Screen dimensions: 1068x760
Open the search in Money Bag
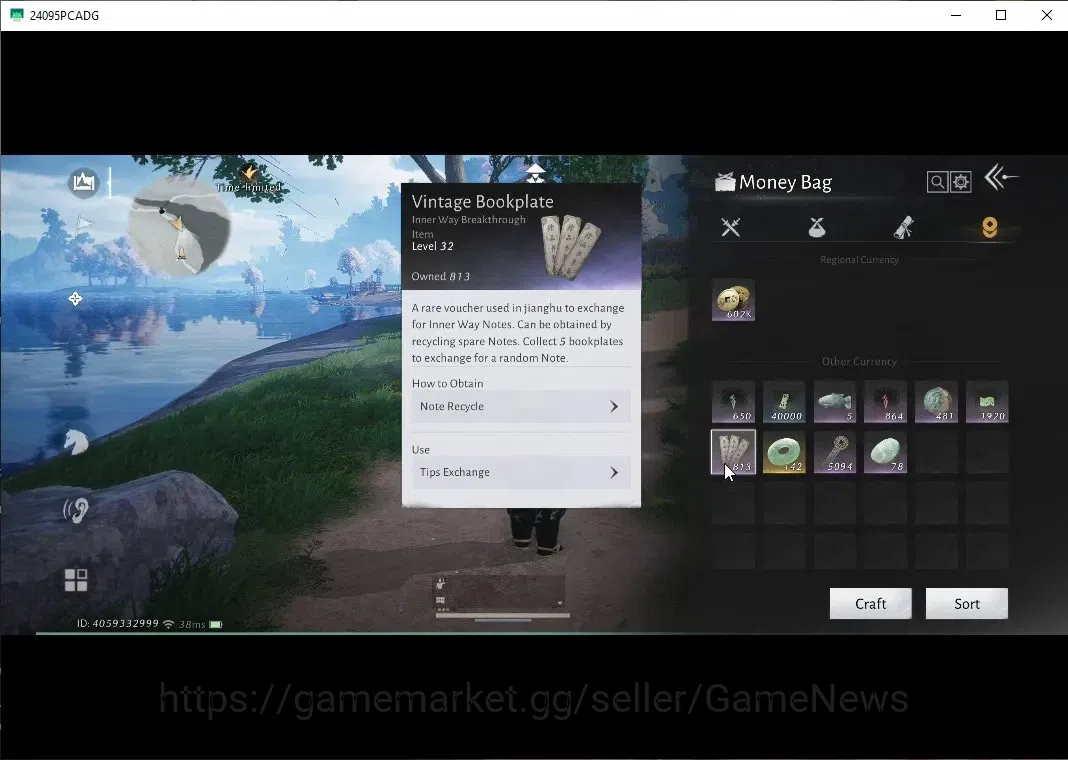pyautogui.click(x=937, y=182)
